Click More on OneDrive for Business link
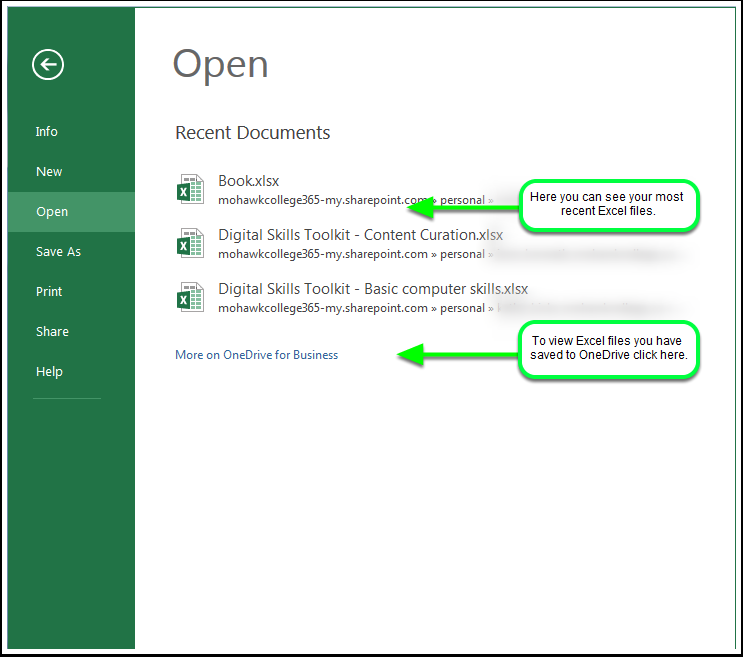This screenshot has height=657, width=743. pos(256,355)
